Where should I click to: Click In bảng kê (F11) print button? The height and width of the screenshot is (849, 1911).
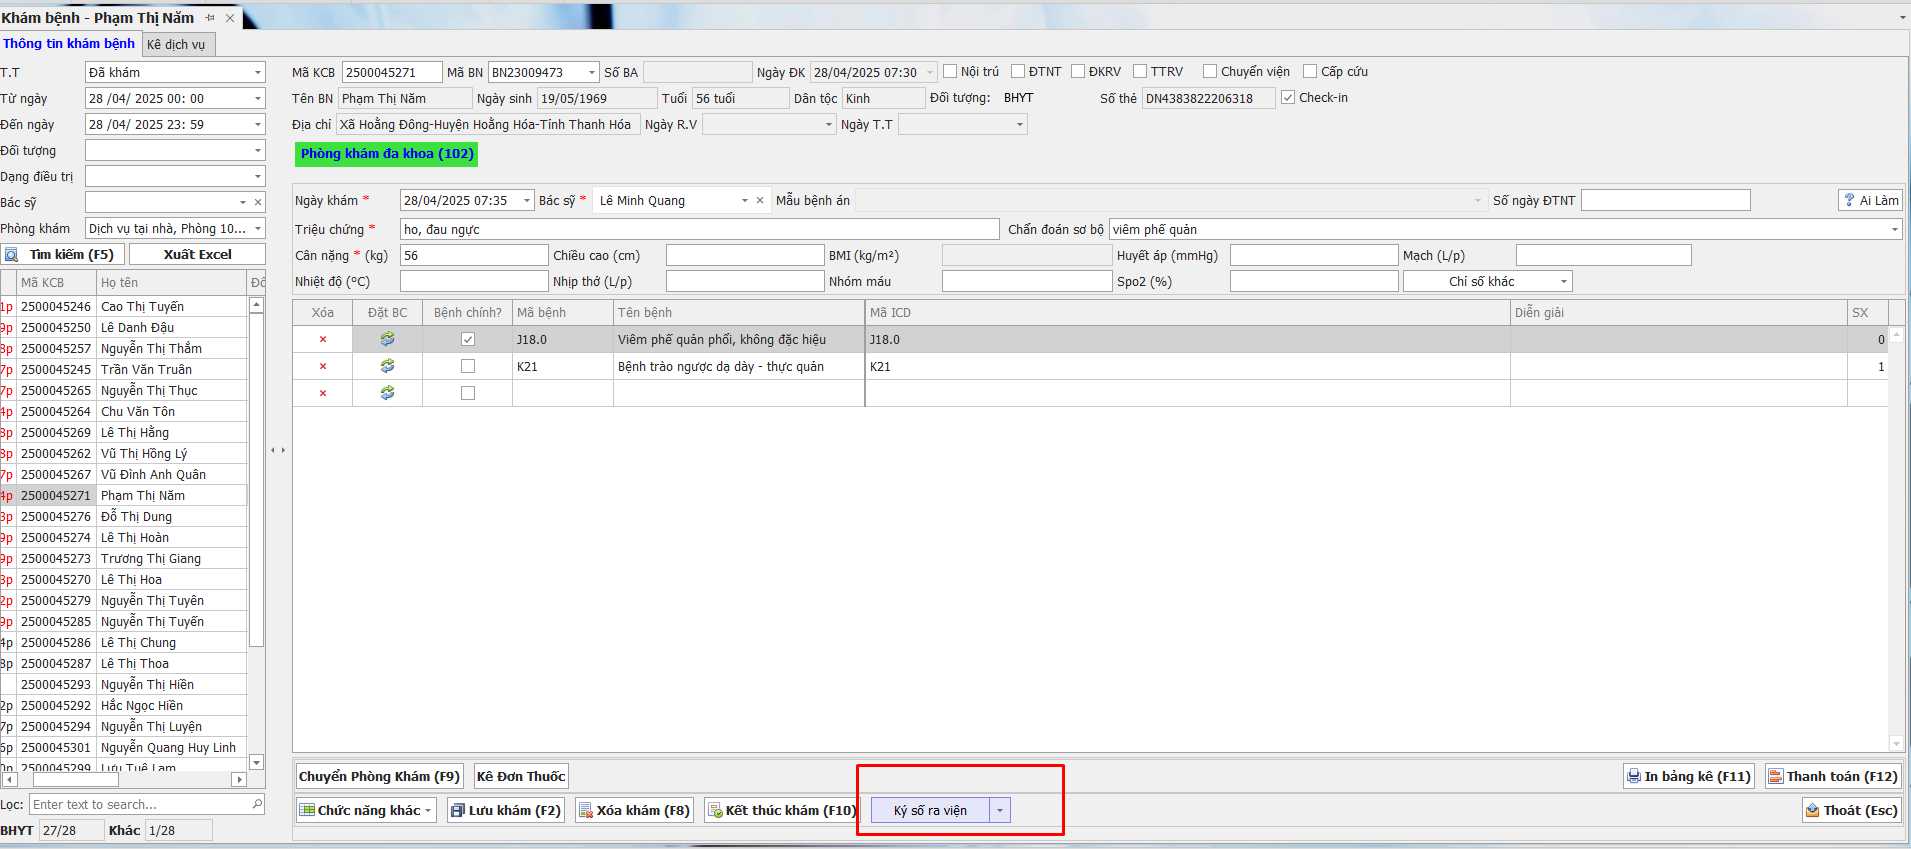point(1688,777)
